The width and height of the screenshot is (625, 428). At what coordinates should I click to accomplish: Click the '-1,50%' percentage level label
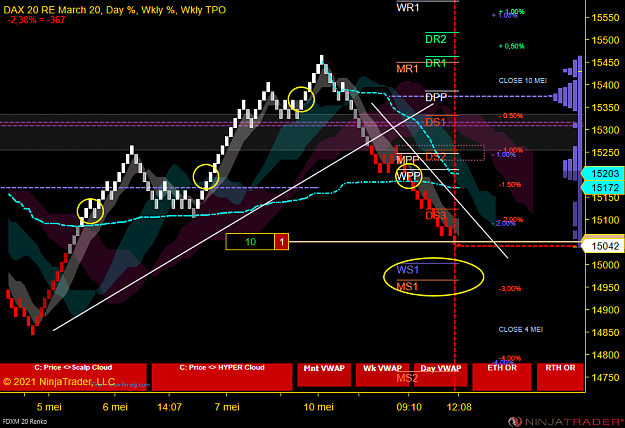(510, 185)
